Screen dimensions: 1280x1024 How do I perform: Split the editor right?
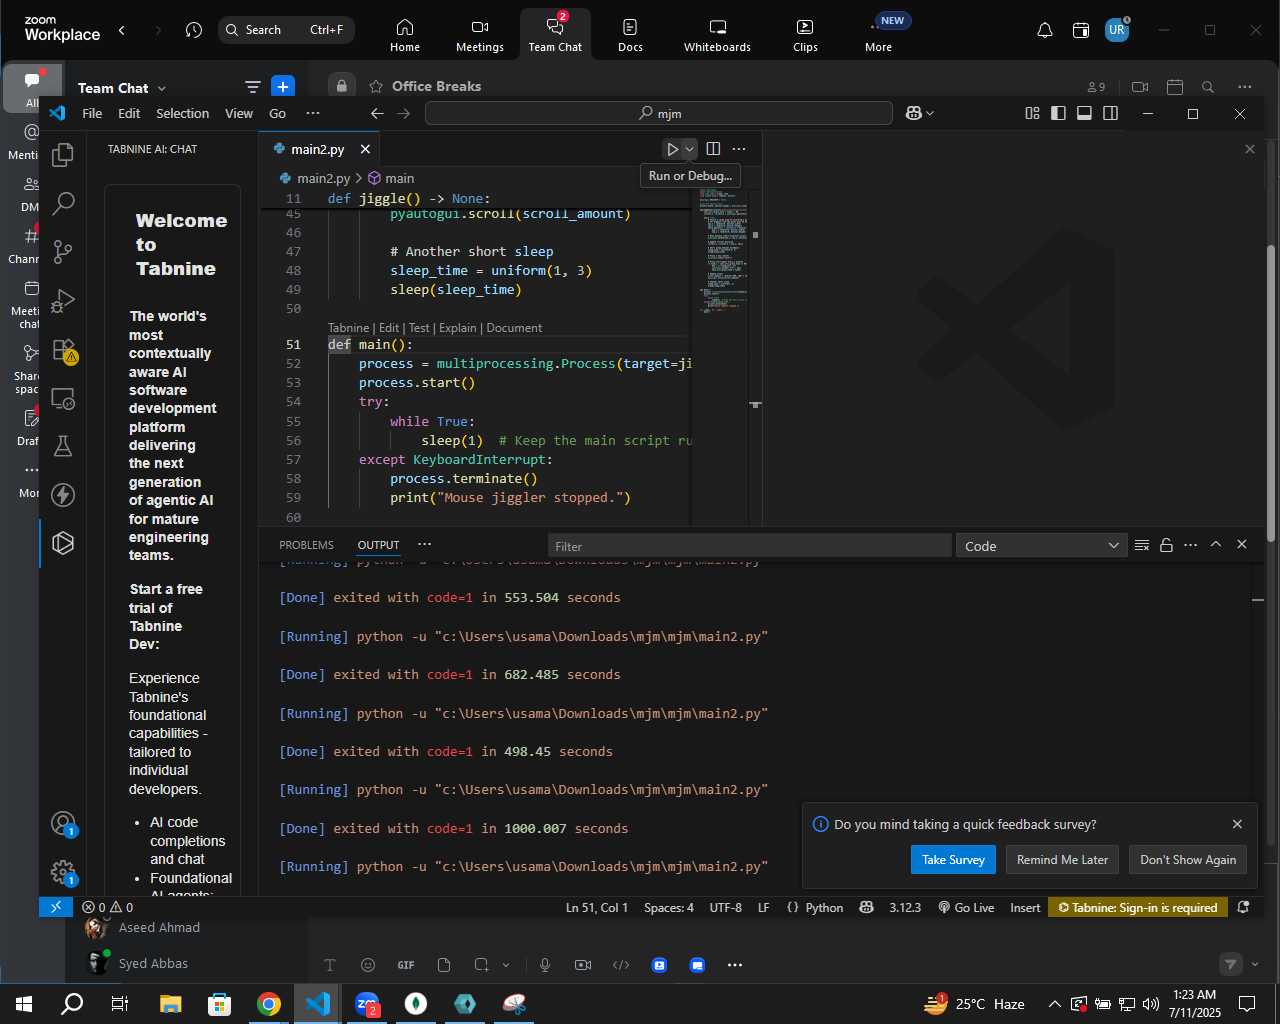pyautogui.click(x=713, y=149)
